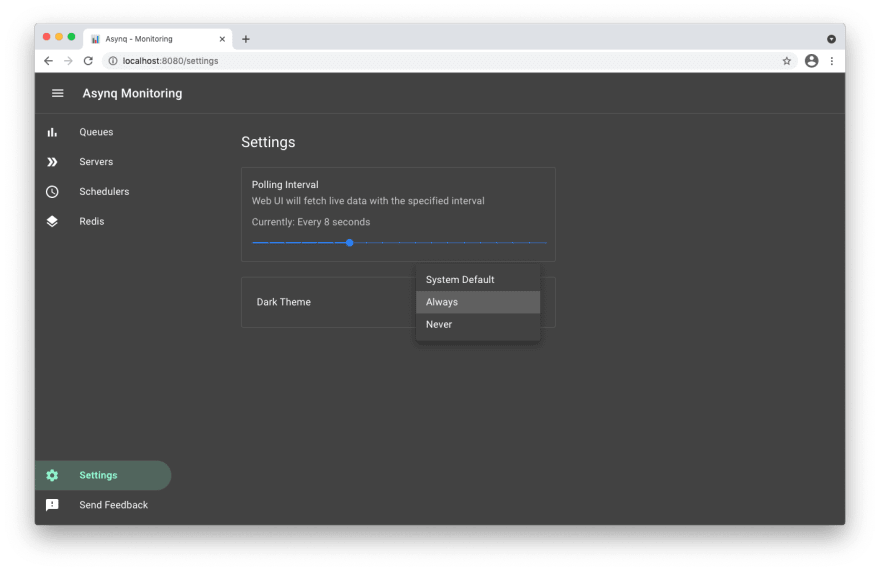880x571 pixels.
Task: Click the Polling Interval heading
Action: 285,185
